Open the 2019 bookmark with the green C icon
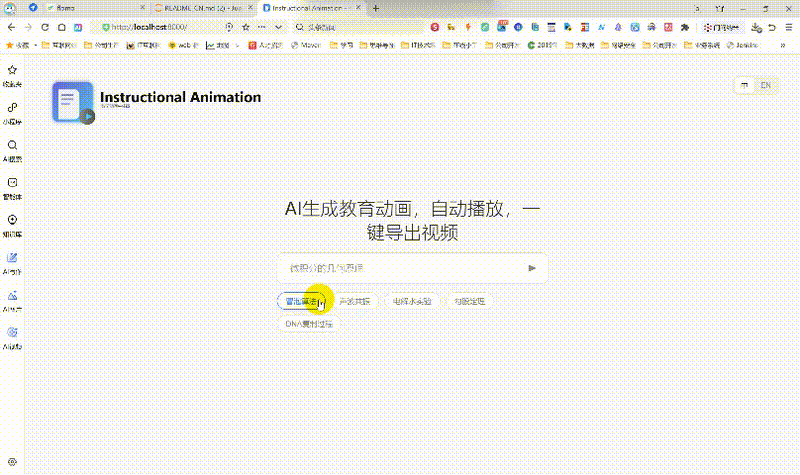The height and width of the screenshot is (475, 800). click(542, 45)
